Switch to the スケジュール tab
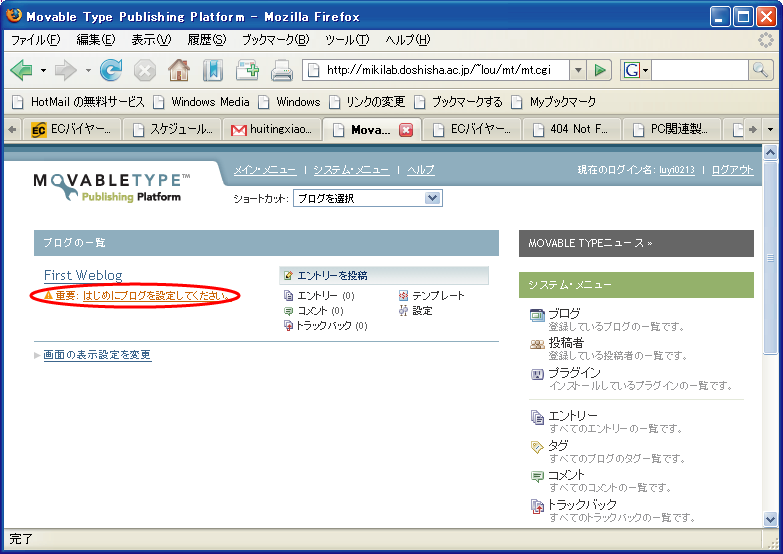Image resolution: width=783 pixels, height=554 pixels. pyautogui.click(x=172, y=130)
